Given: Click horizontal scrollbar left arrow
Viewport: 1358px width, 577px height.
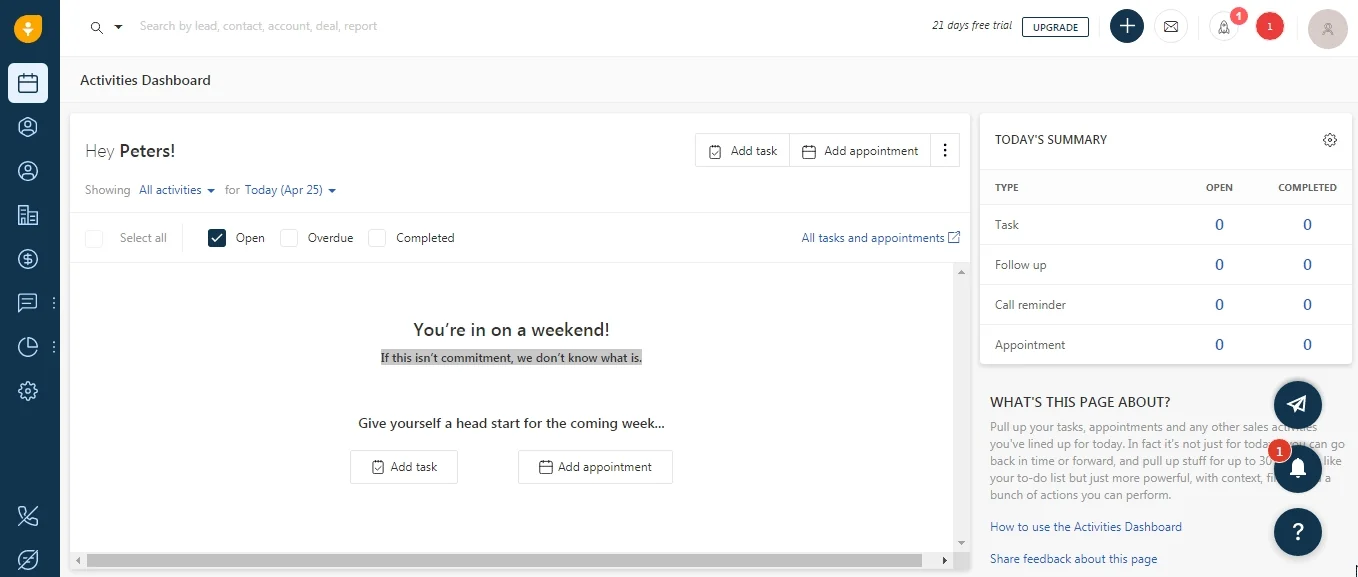Looking at the screenshot, I should [x=78, y=561].
